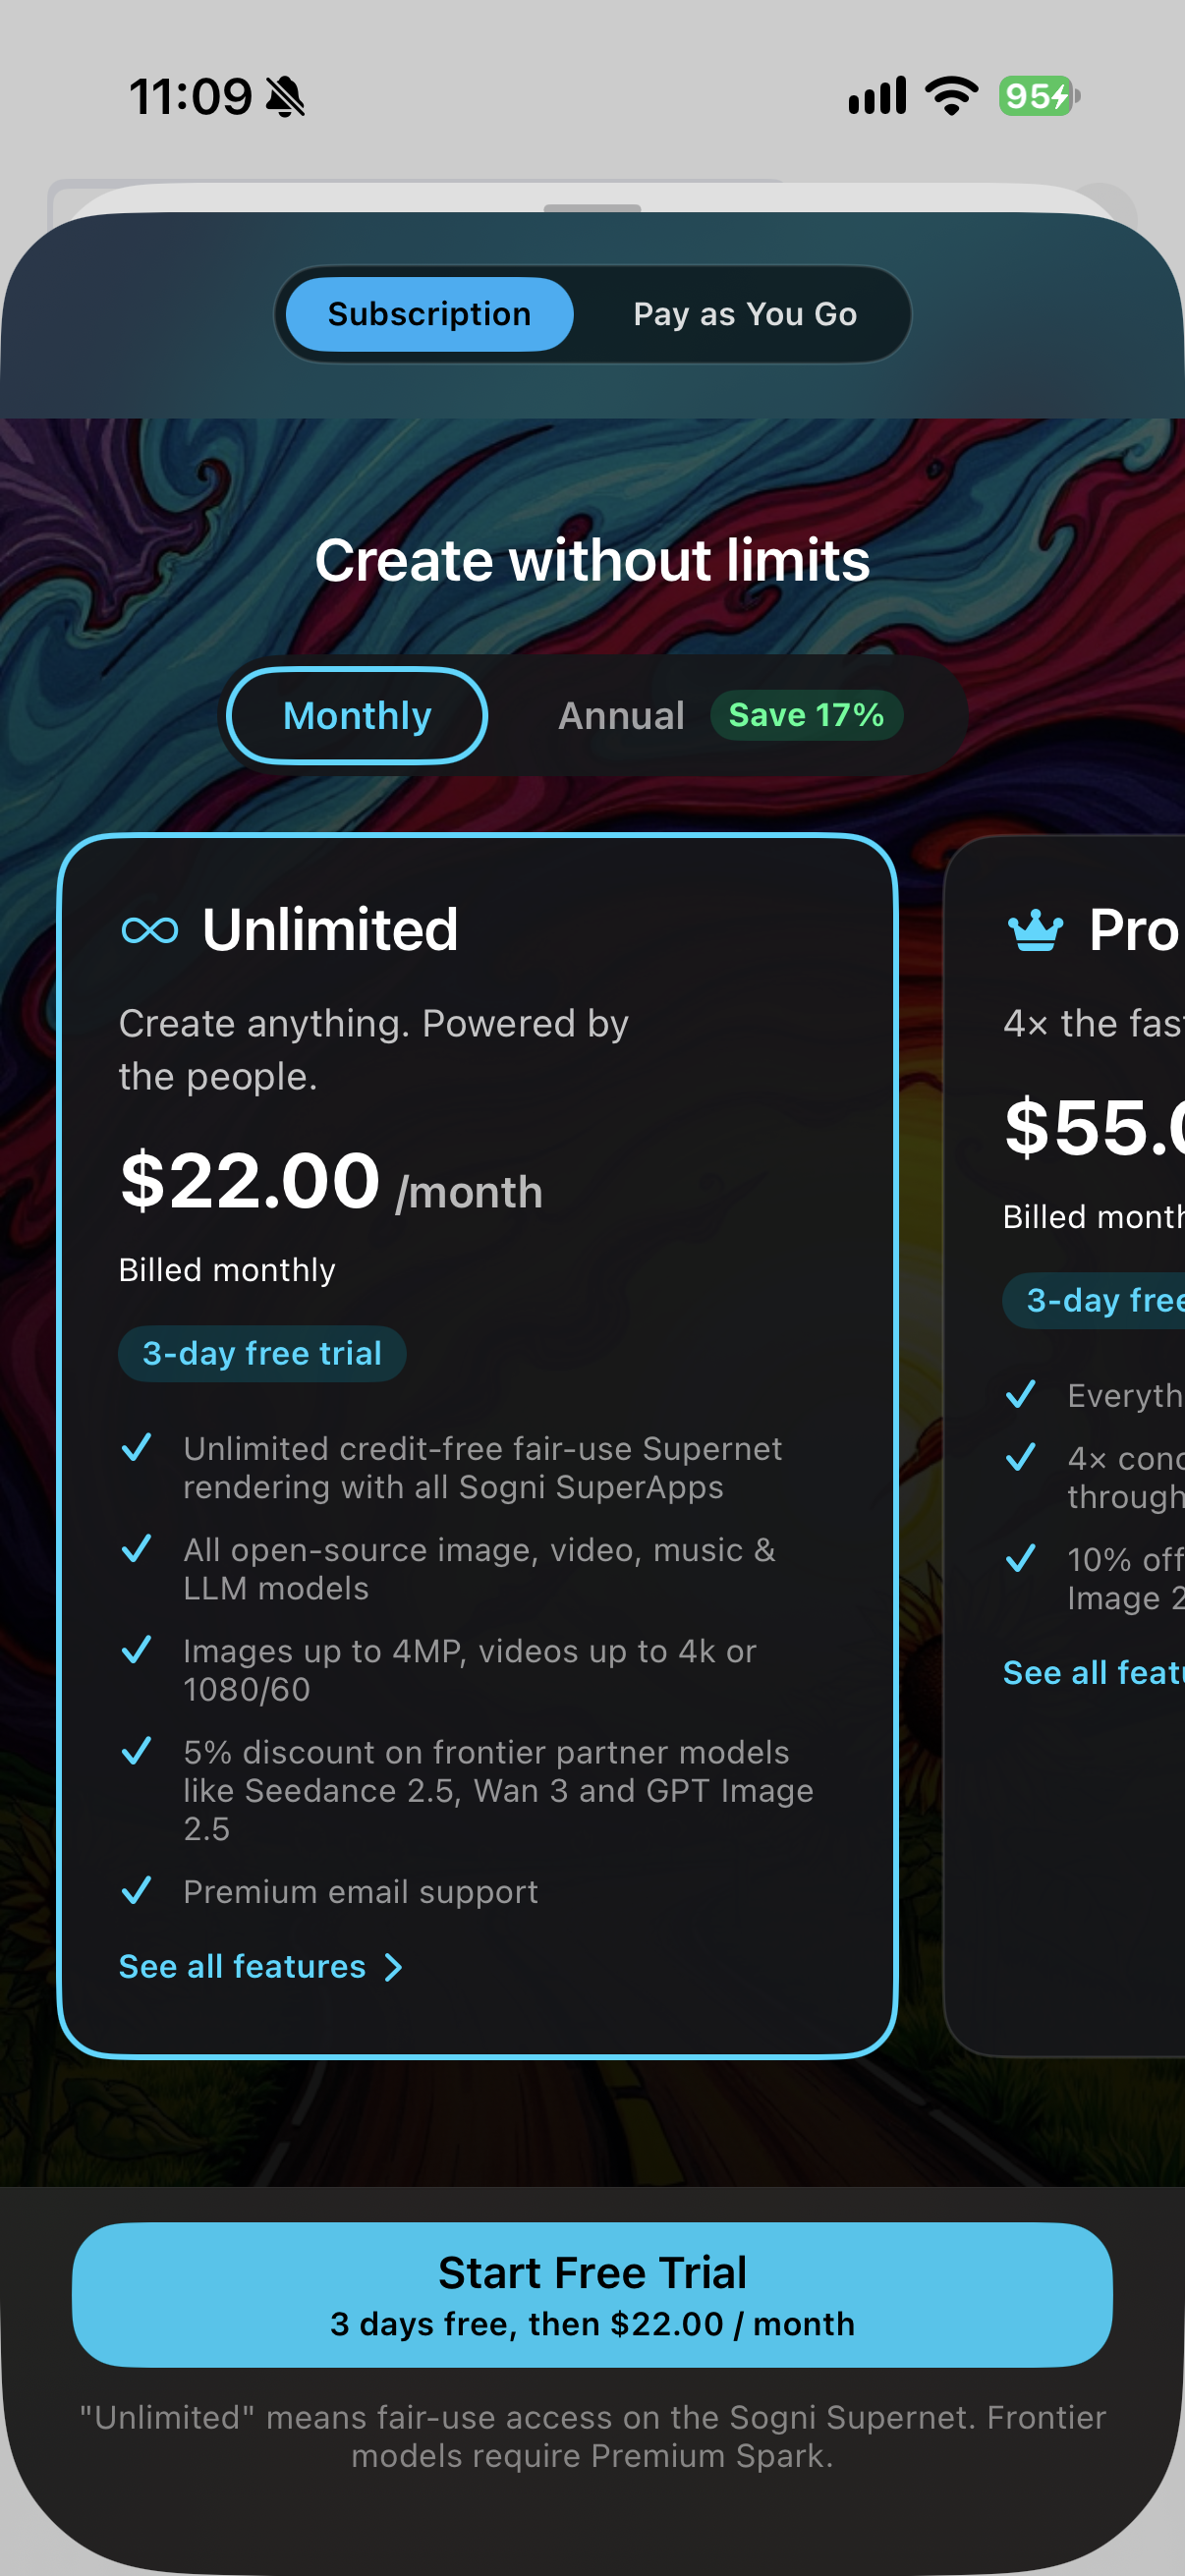
Task: Expand See all features on Pro card
Action: click(1093, 1672)
